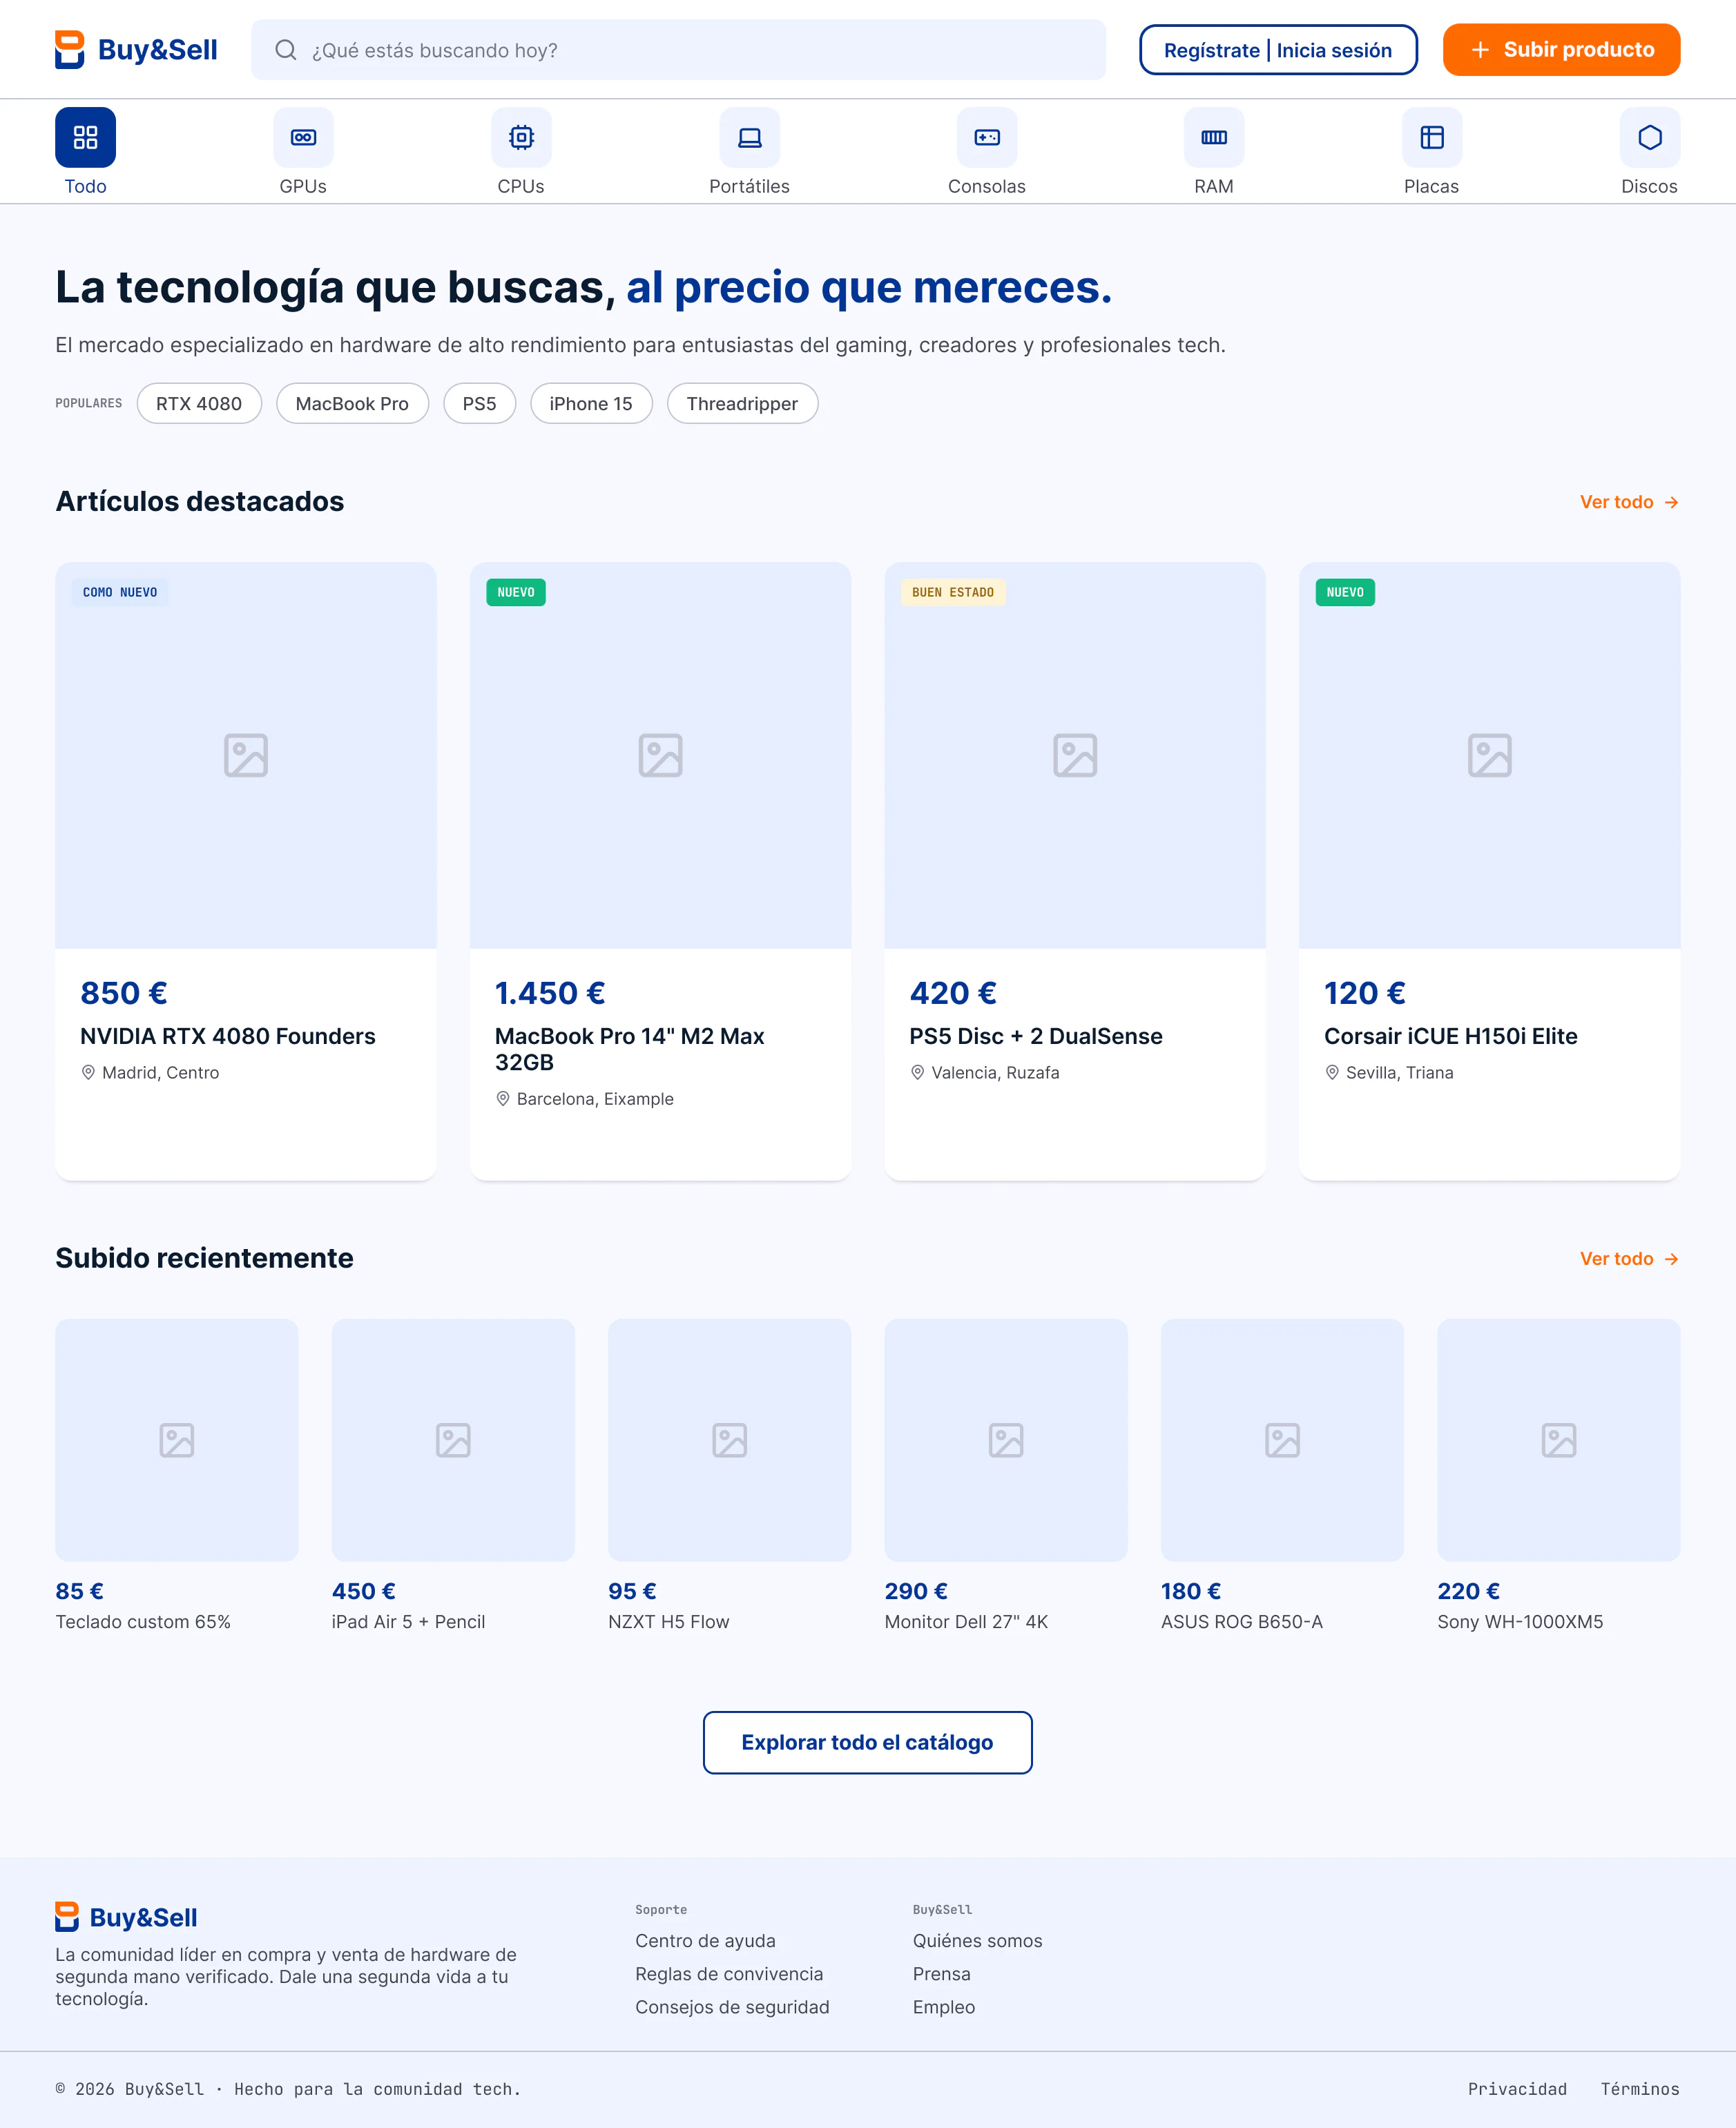Image resolution: width=1736 pixels, height=2128 pixels.
Task: Open Privacidad link in footer
Action: click(1517, 2089)
